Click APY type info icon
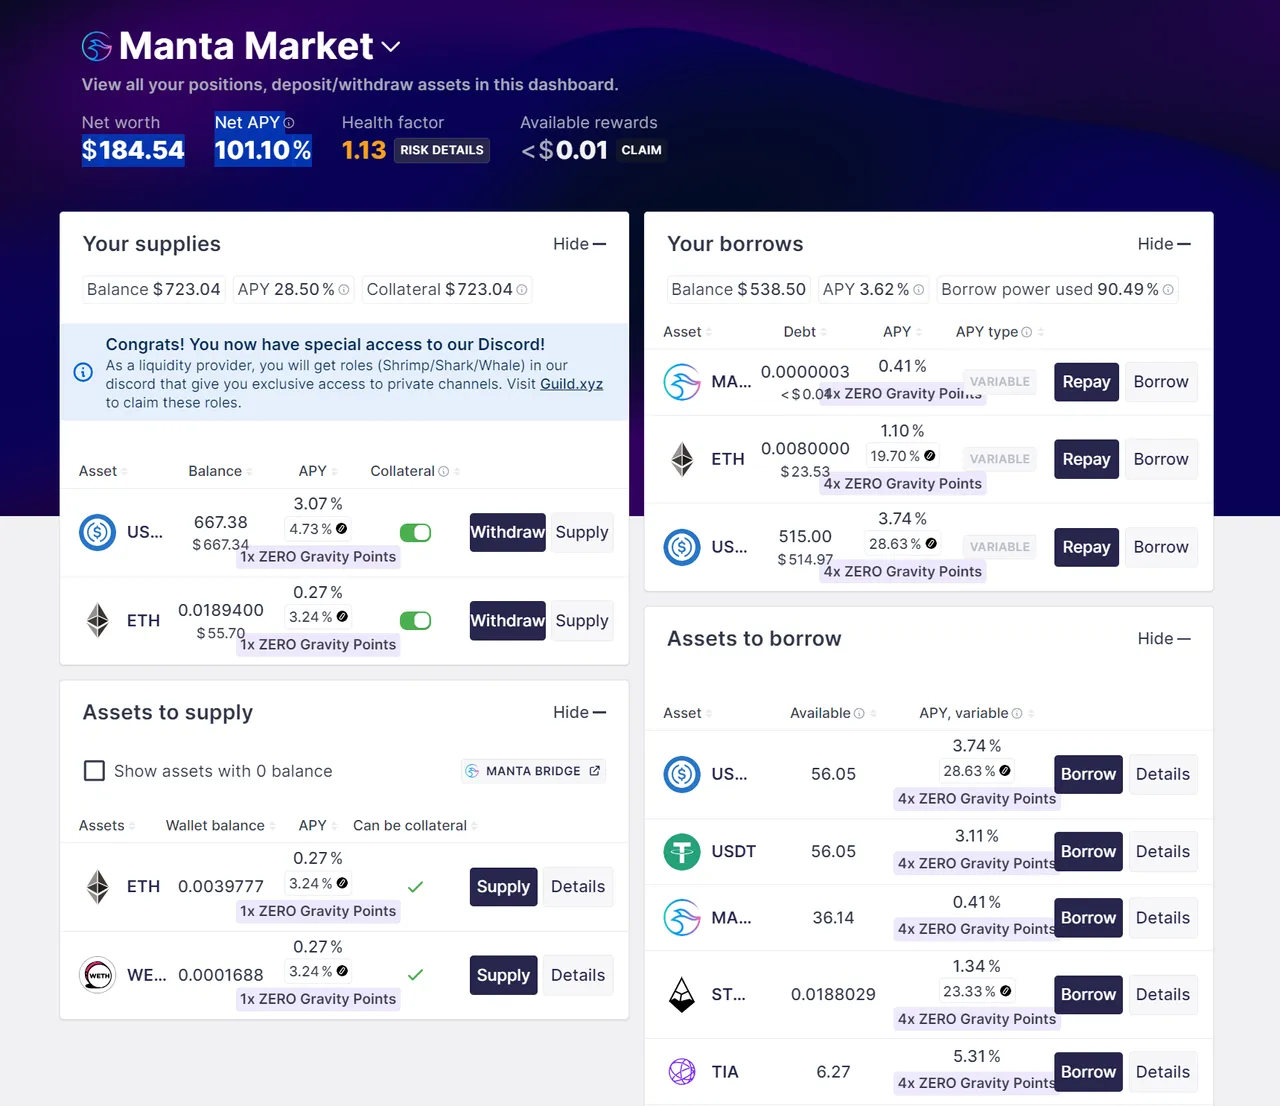The image size is (1280, 1106). (1026, 332)
